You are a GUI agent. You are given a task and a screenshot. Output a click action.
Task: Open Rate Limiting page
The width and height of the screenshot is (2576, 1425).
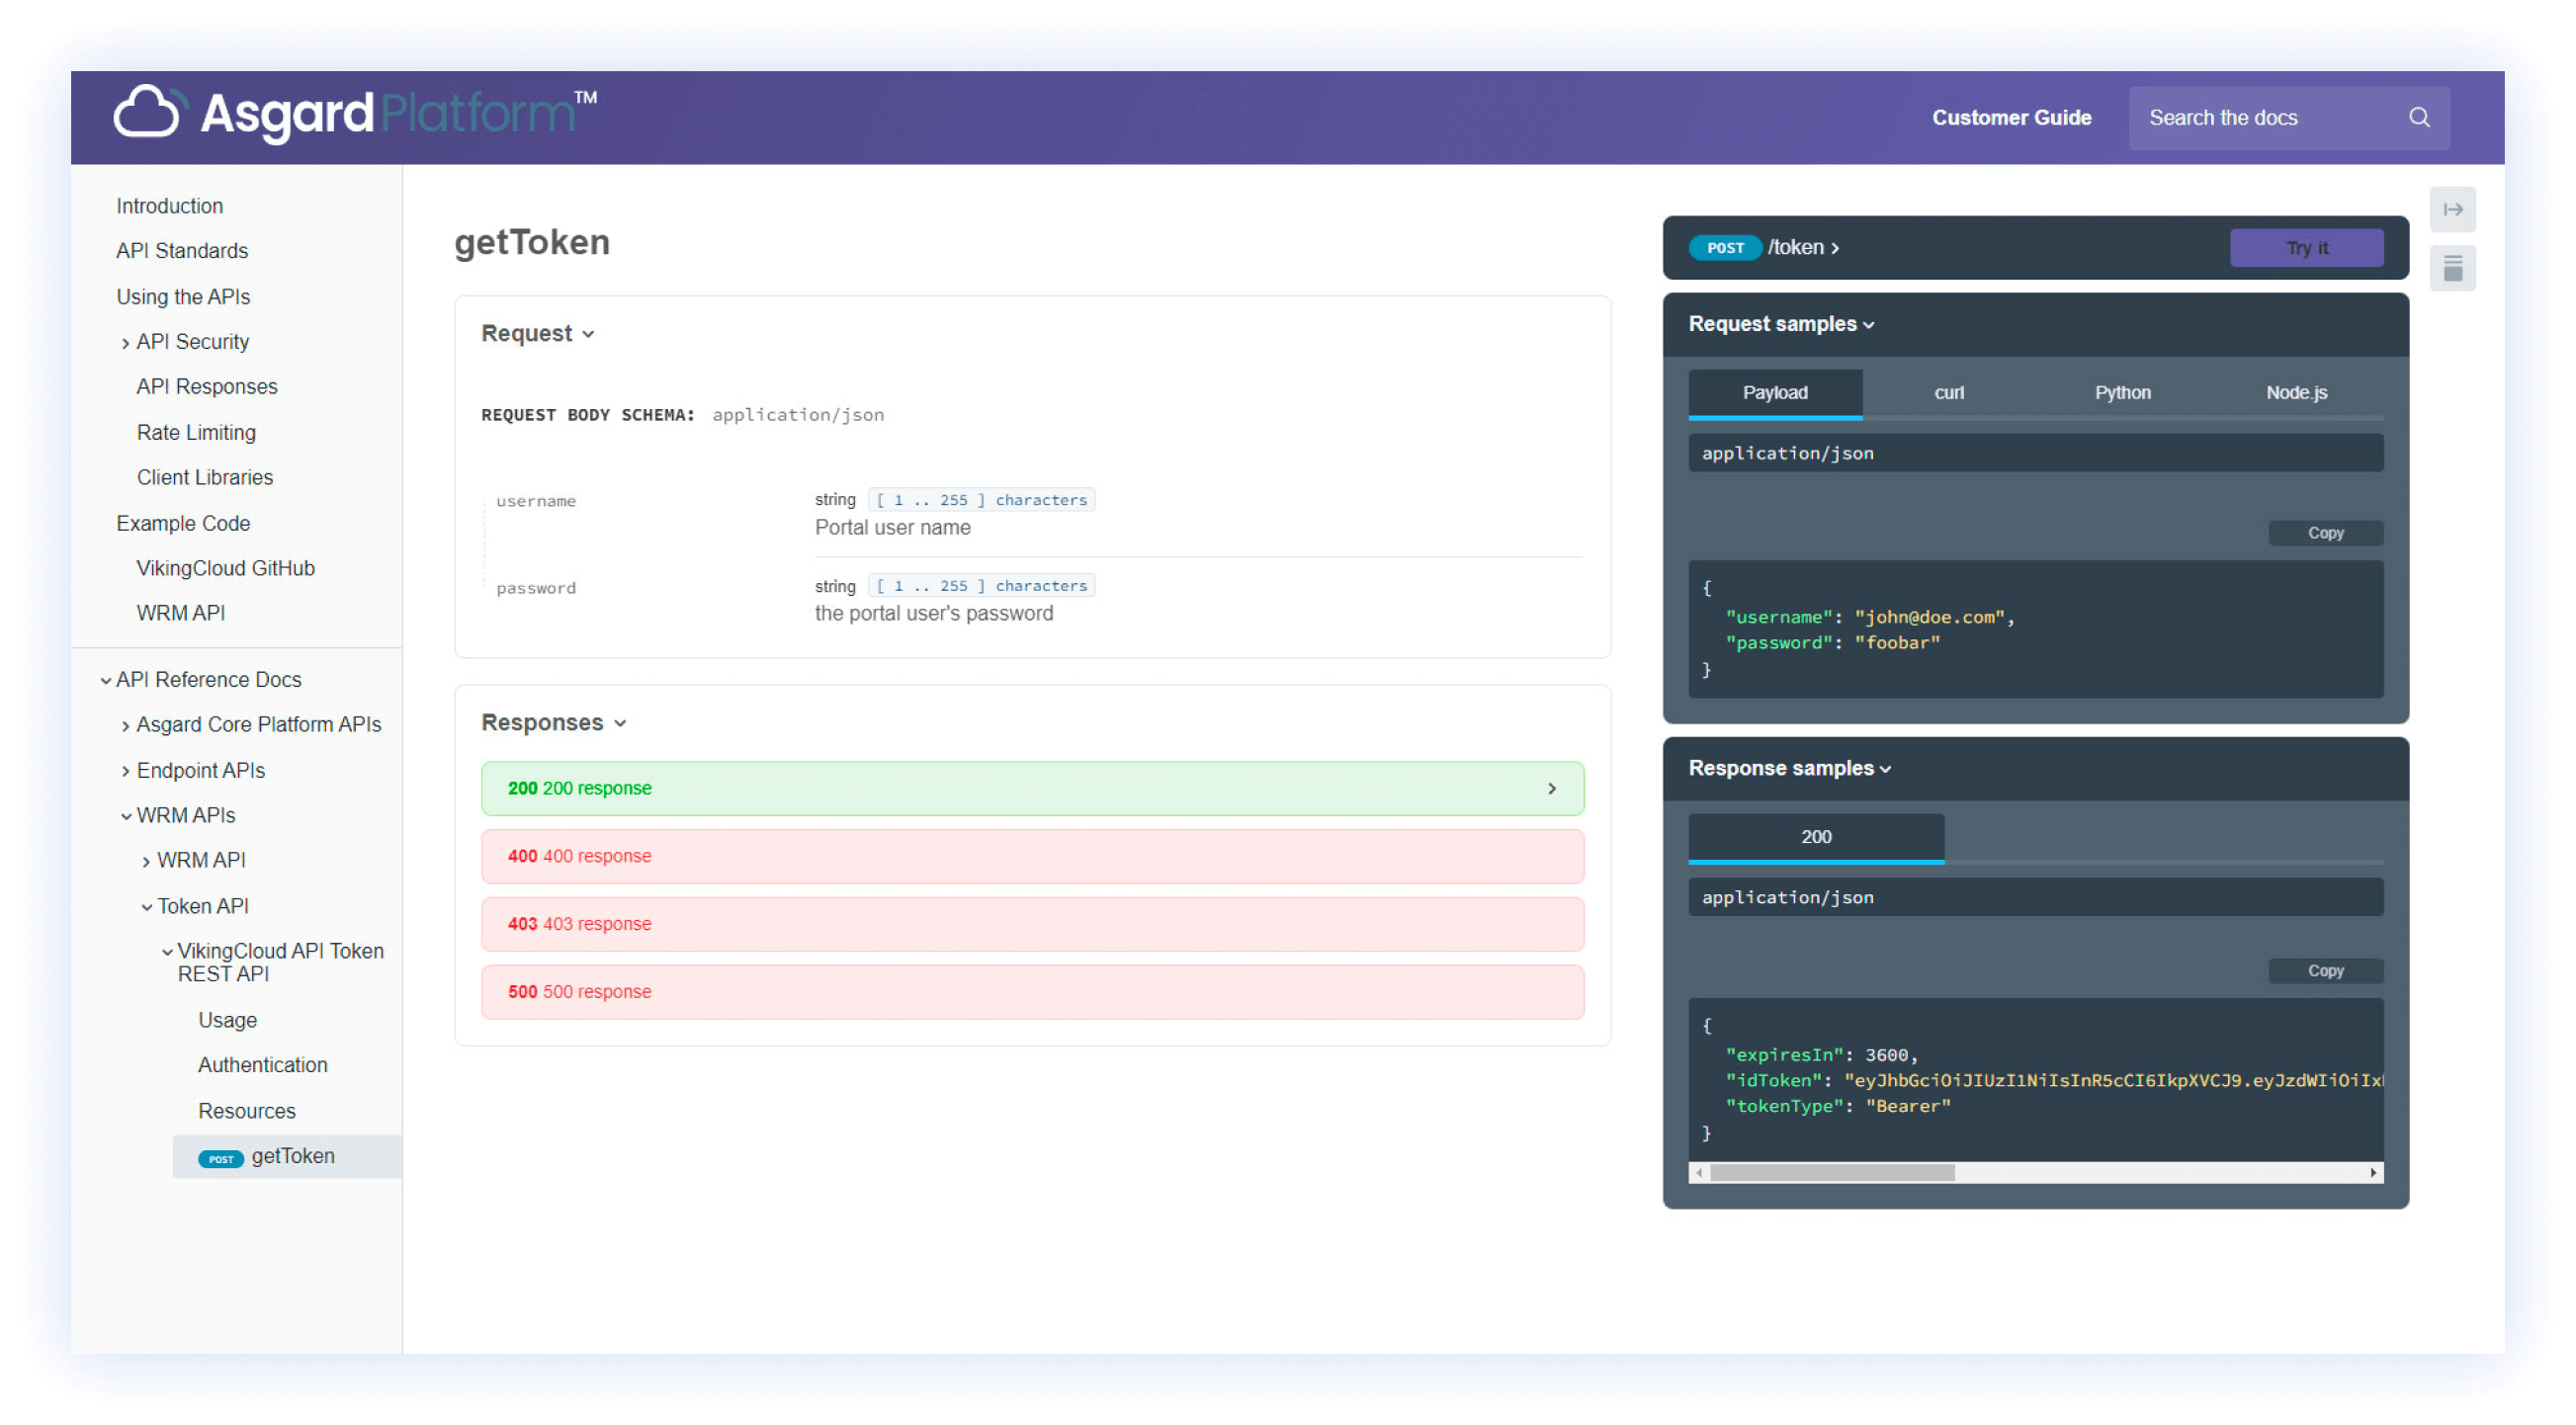(x=196, y=432)
